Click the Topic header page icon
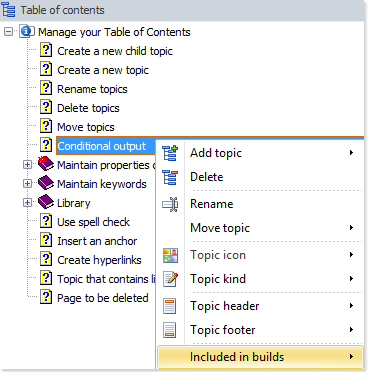 tap(170, 306)
